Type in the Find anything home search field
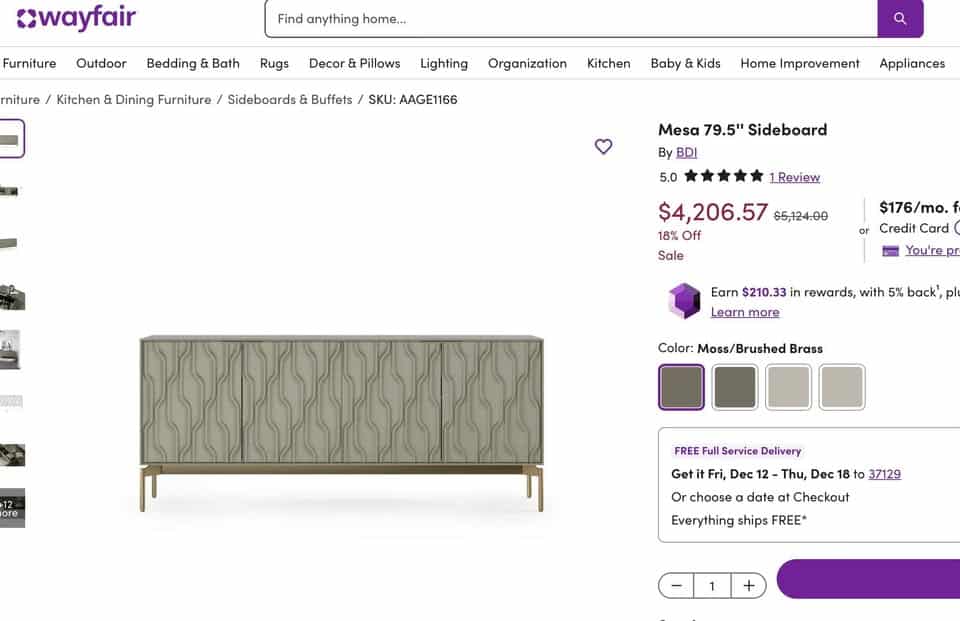 tap(570, 19)
